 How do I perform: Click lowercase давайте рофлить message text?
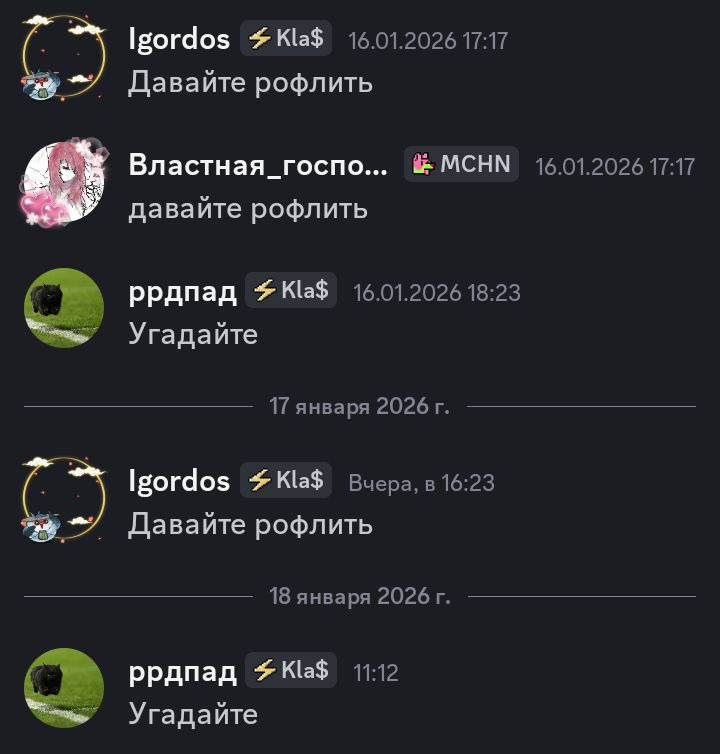(248, 209)
